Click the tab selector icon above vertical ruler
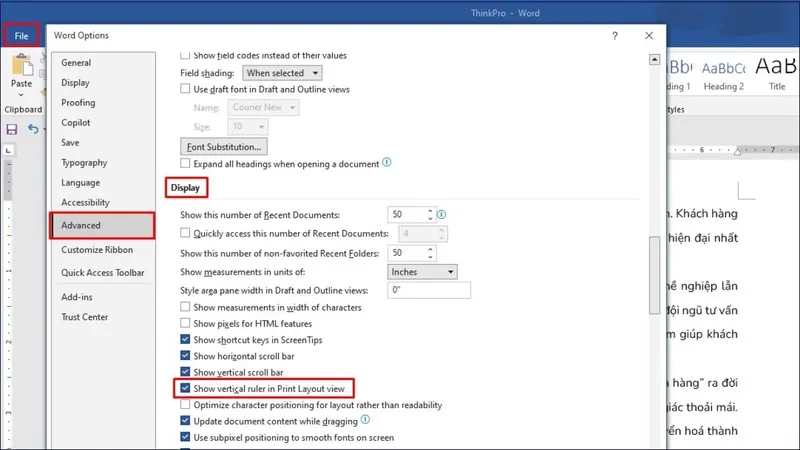Screen dimensions: 800x450 [8, 151]
